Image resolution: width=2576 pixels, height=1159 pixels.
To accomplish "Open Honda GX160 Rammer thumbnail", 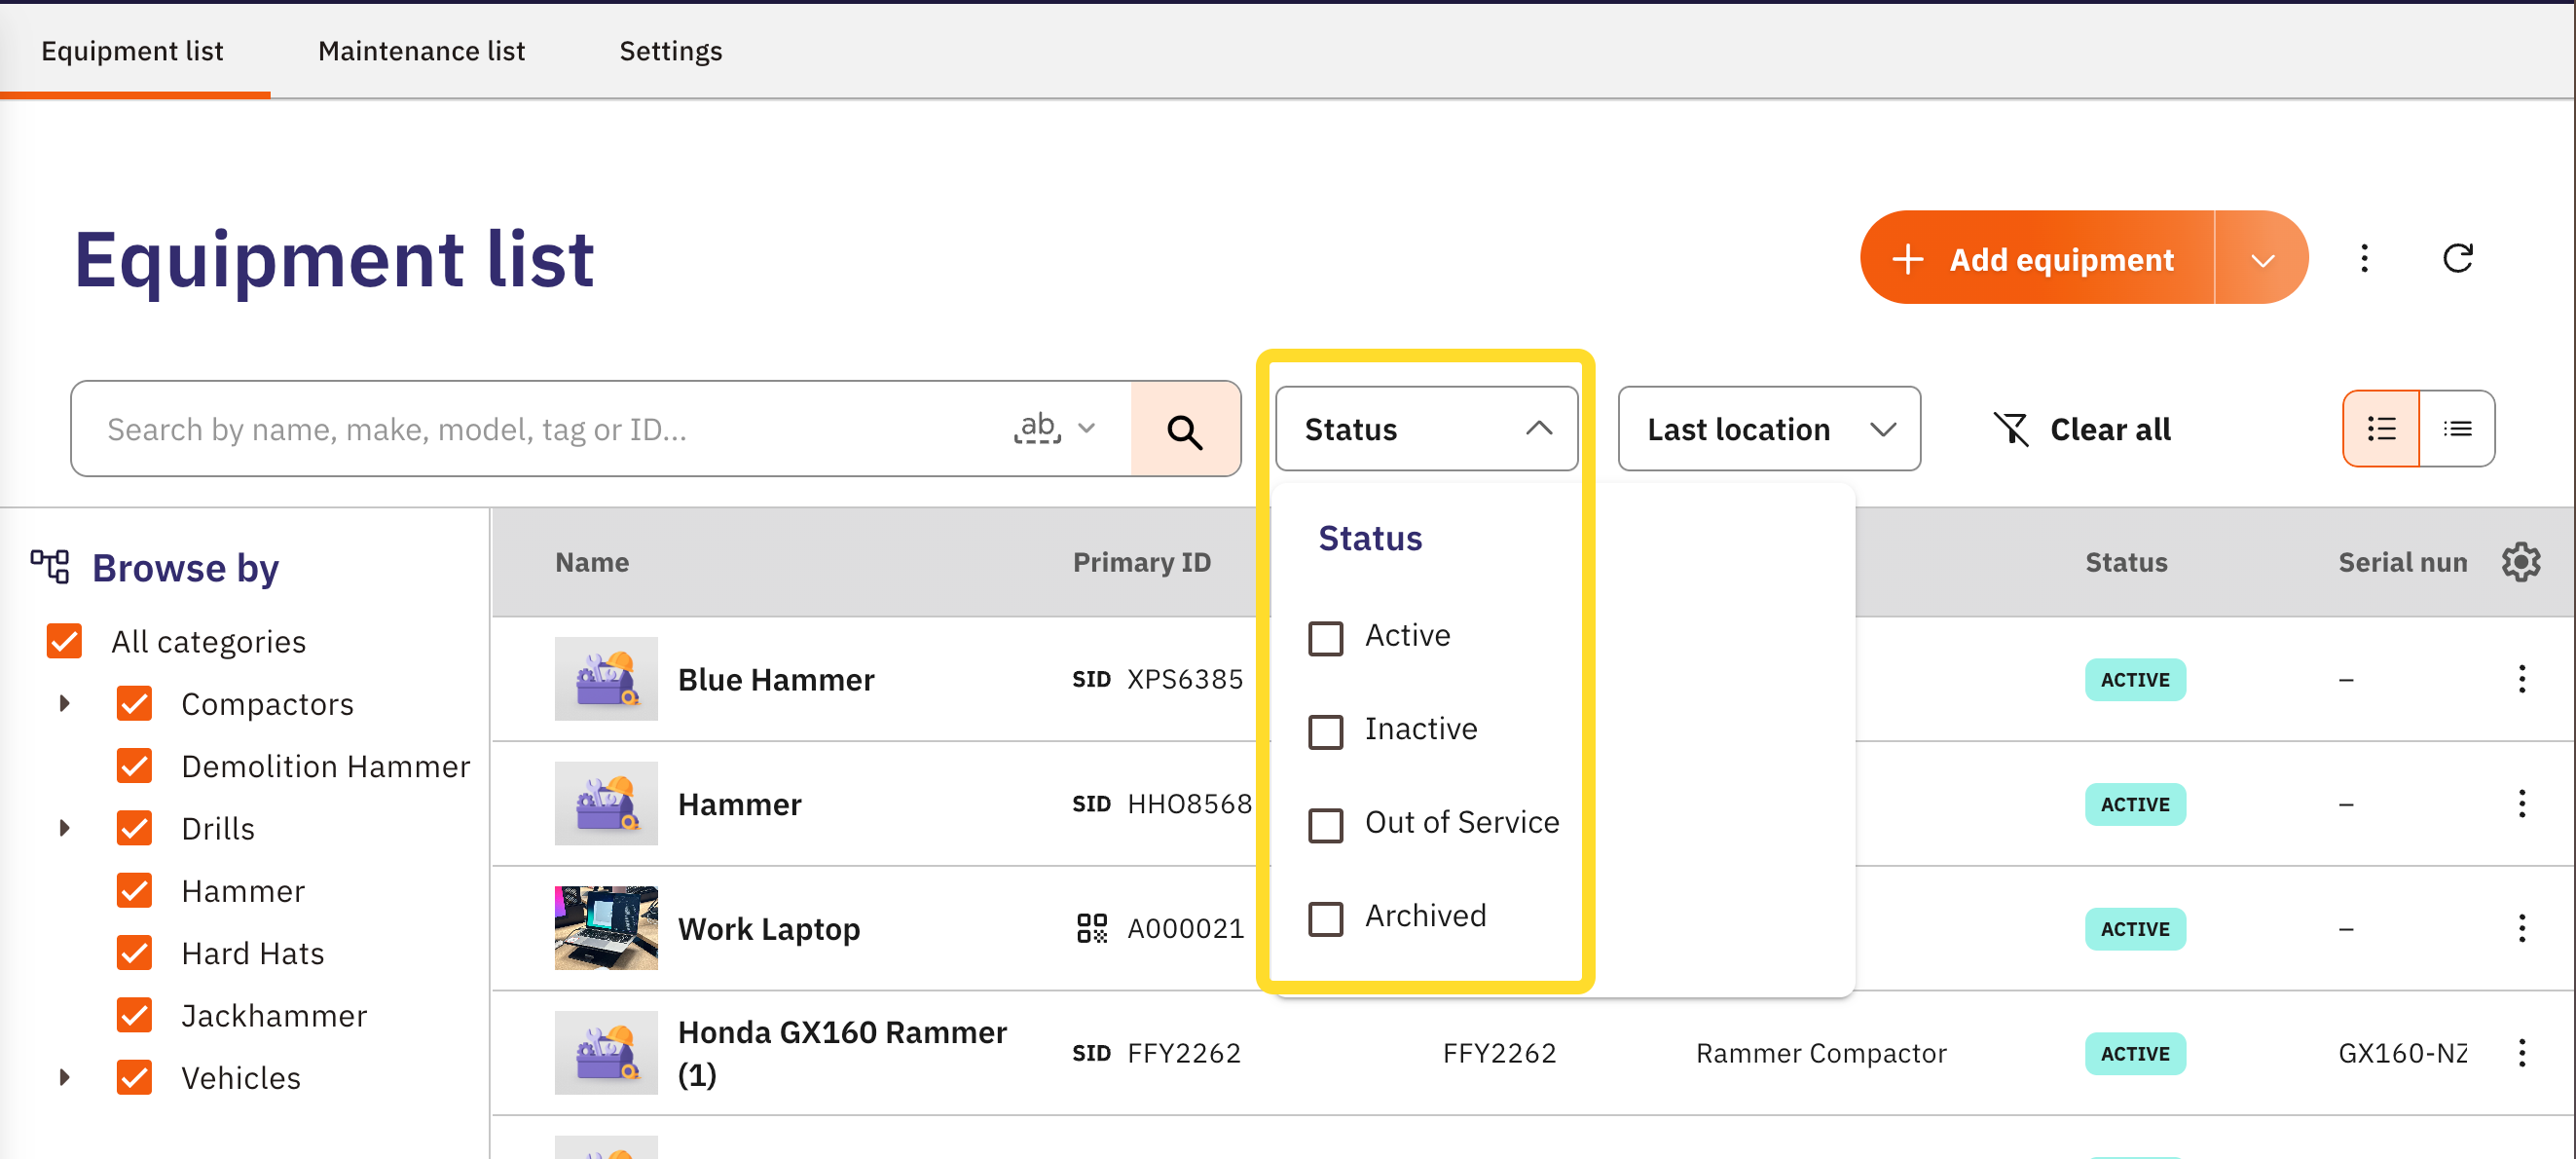I will [606, 1053].
